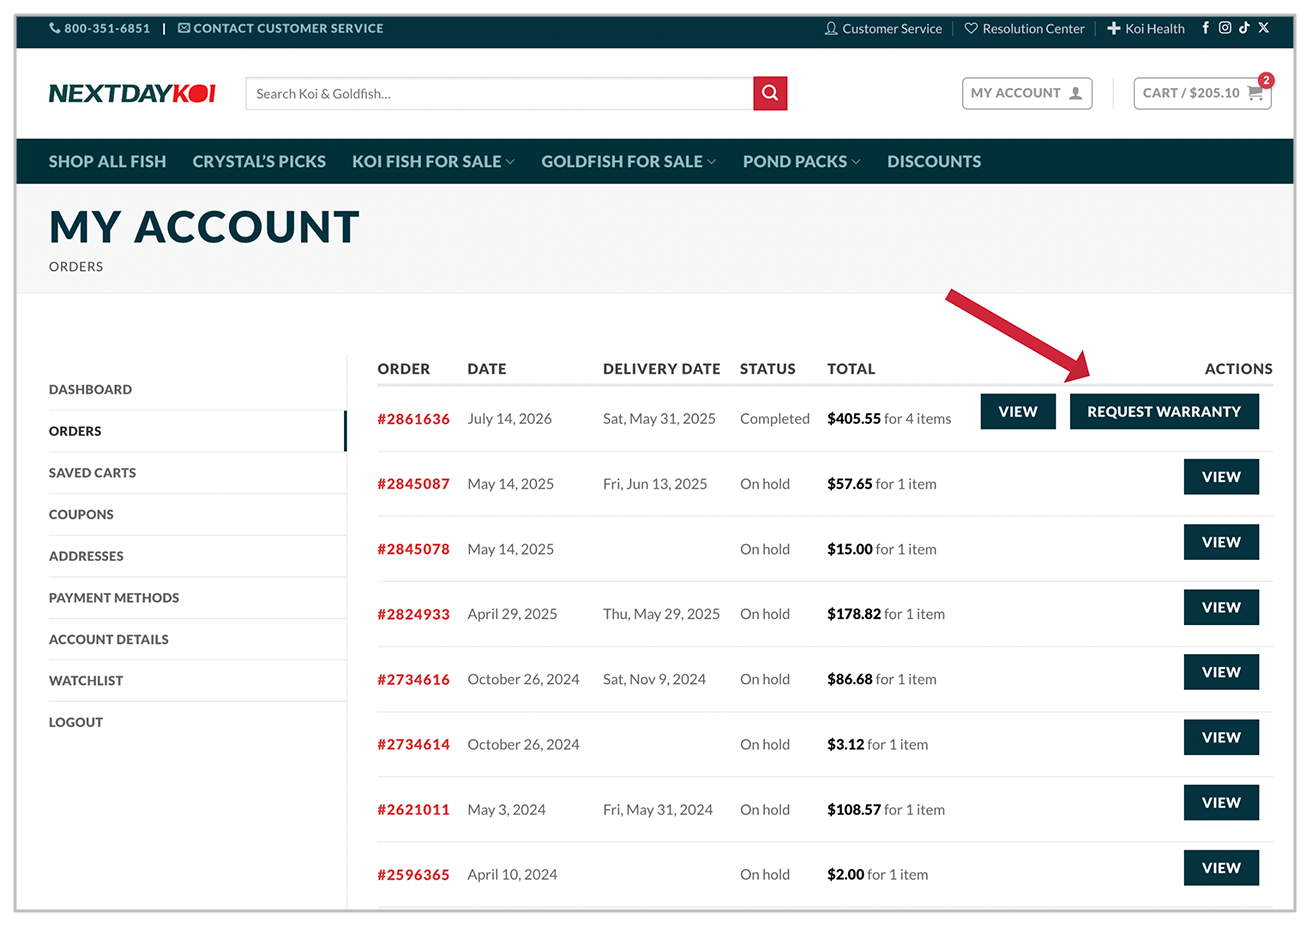This screenshot has width=1310, height=926.
Task: Open Koi Health page
Action: click(1146, 28)
